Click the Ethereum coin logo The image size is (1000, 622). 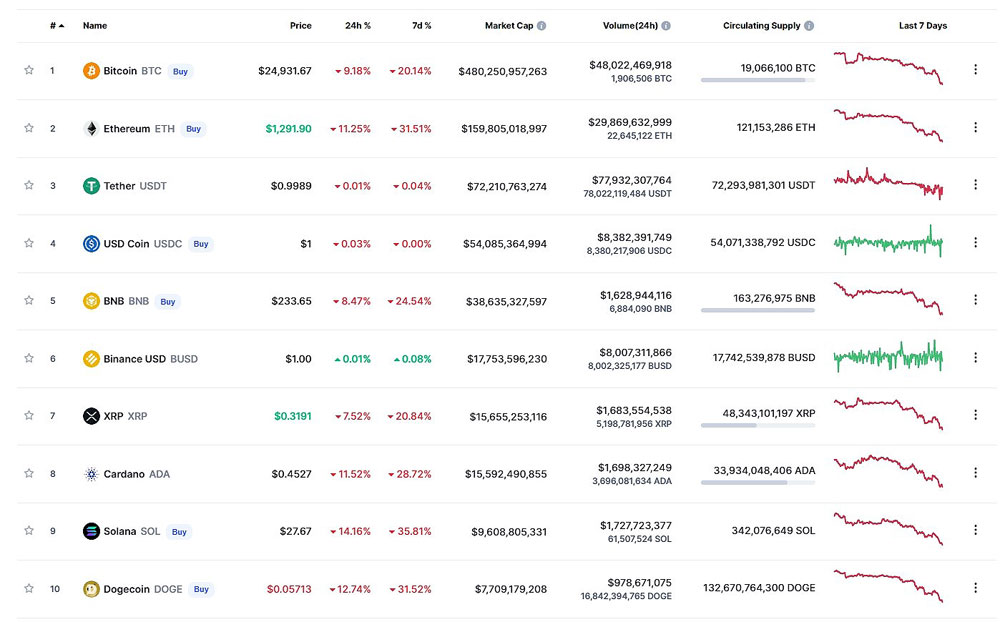(x=91, y=128)
